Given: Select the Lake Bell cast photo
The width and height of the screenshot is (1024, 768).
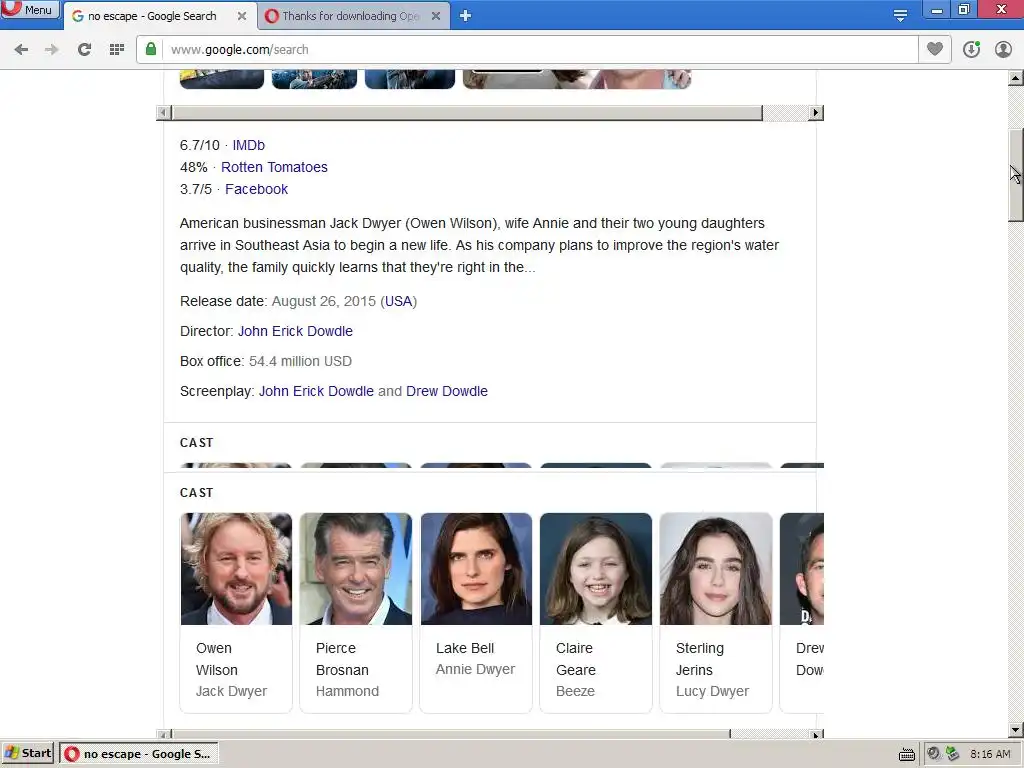Looking at the screenshot, I should 476,569.
